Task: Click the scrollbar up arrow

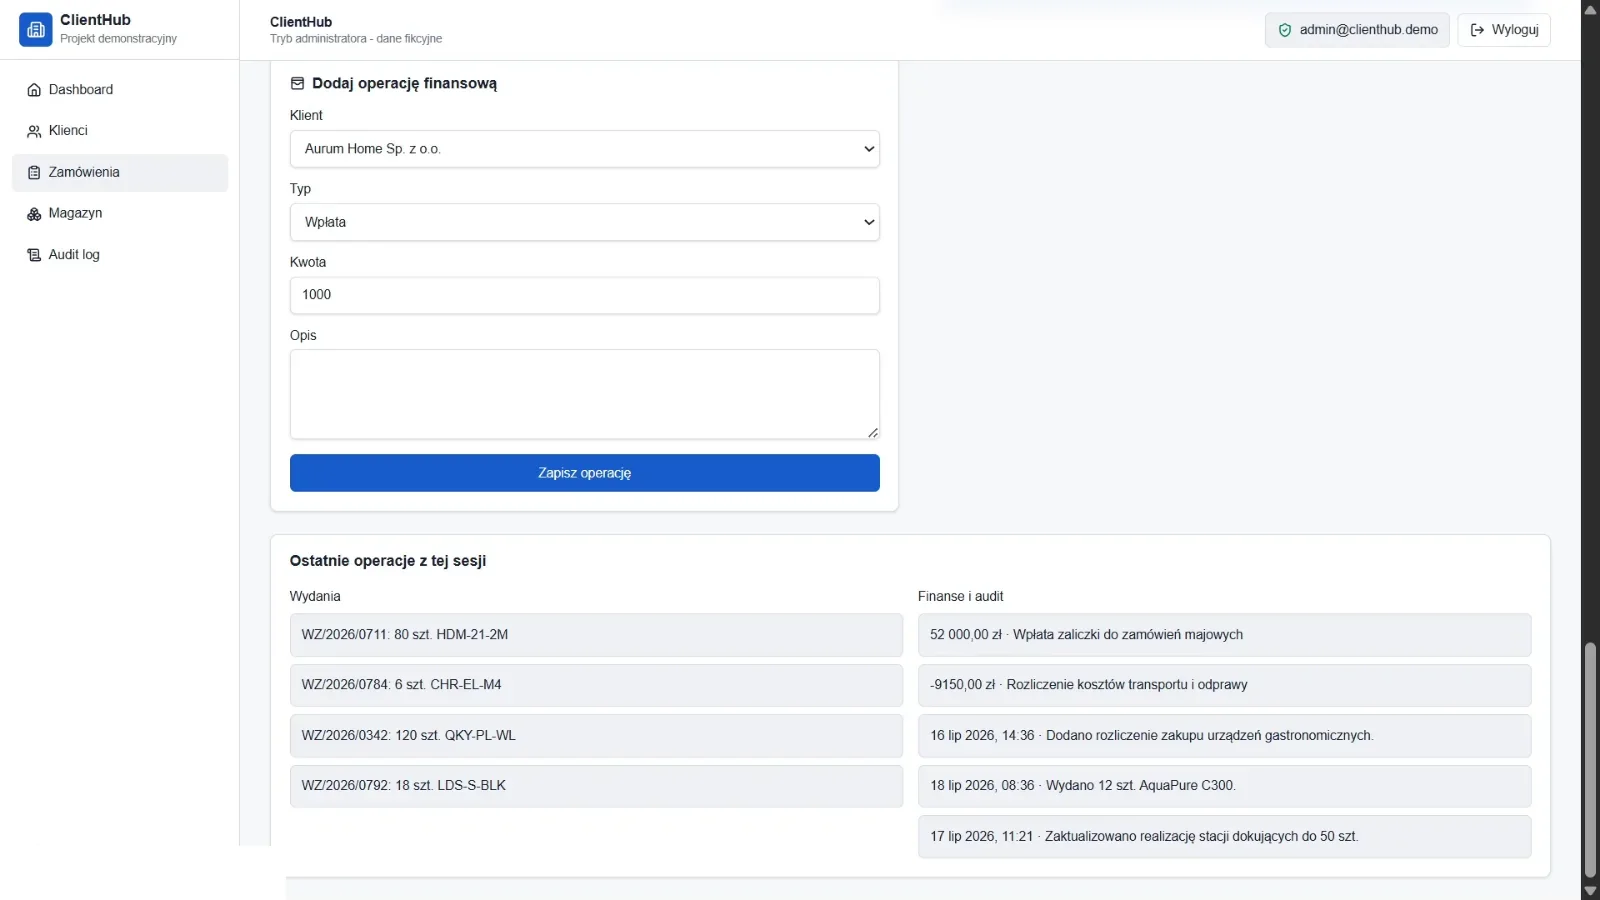Action: [1590, 9]
